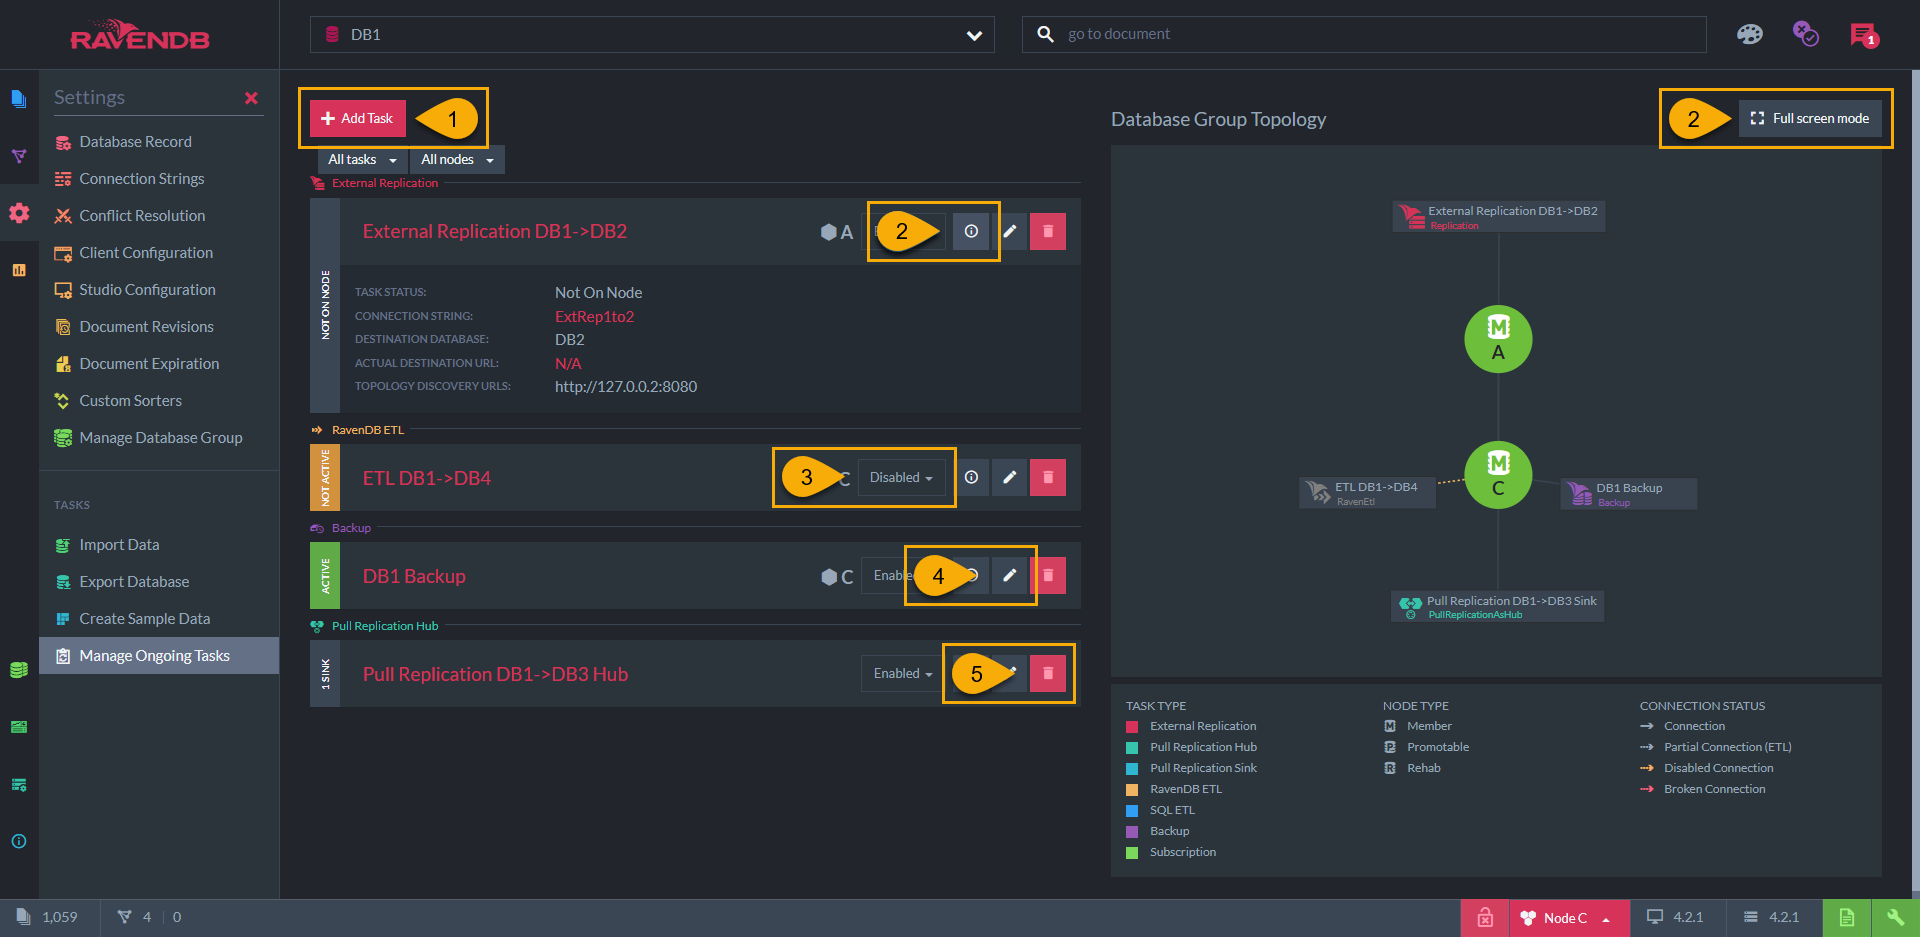
Task: Open the Documents sidebar icon
Action: [x=19, y=98]
